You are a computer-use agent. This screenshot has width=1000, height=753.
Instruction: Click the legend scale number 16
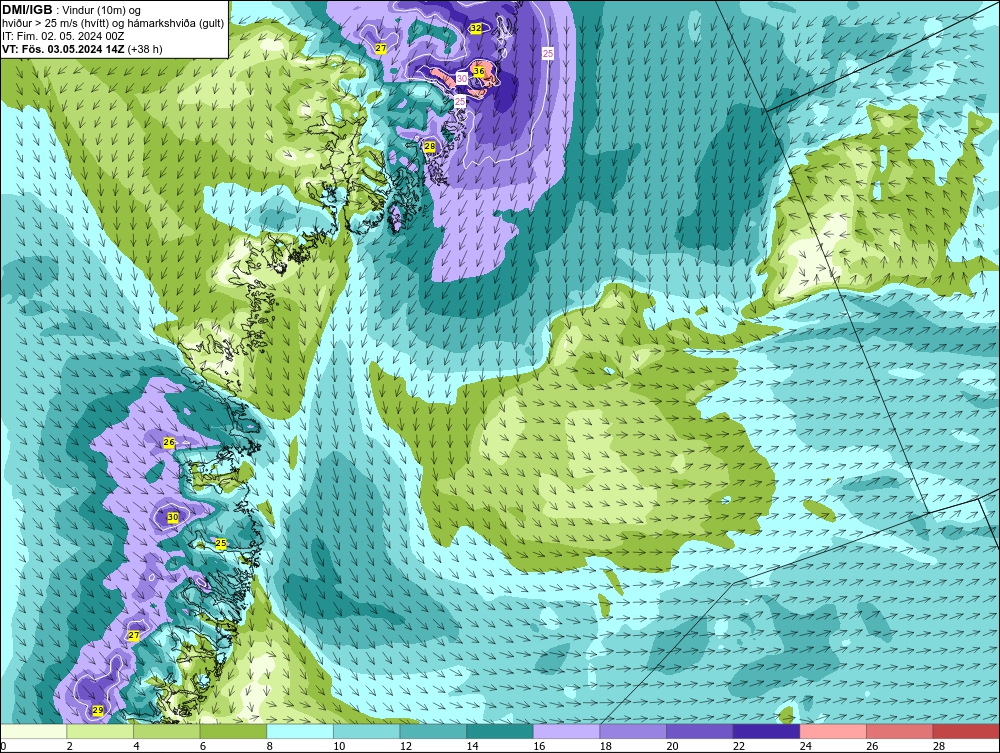click(539, 746)
